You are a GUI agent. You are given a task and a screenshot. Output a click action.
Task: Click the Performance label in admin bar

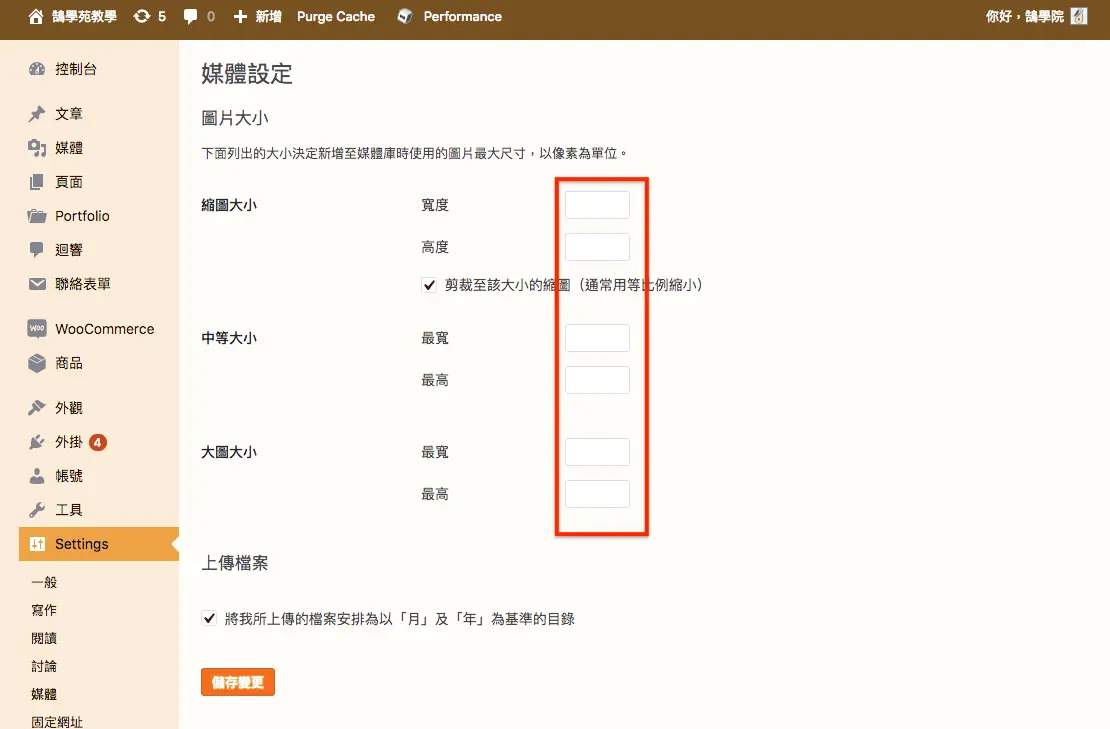tap(462, 16)
